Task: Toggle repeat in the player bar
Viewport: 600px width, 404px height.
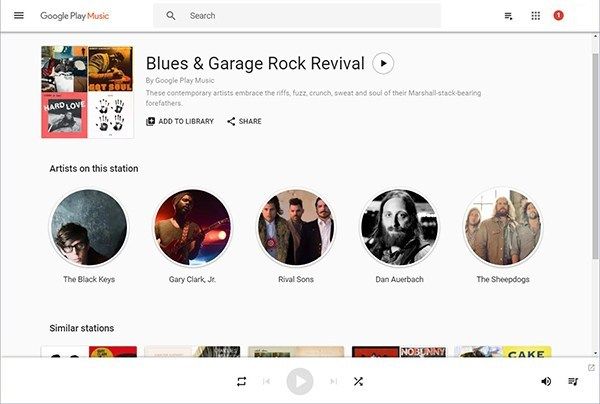Action: tap(241, 381)
